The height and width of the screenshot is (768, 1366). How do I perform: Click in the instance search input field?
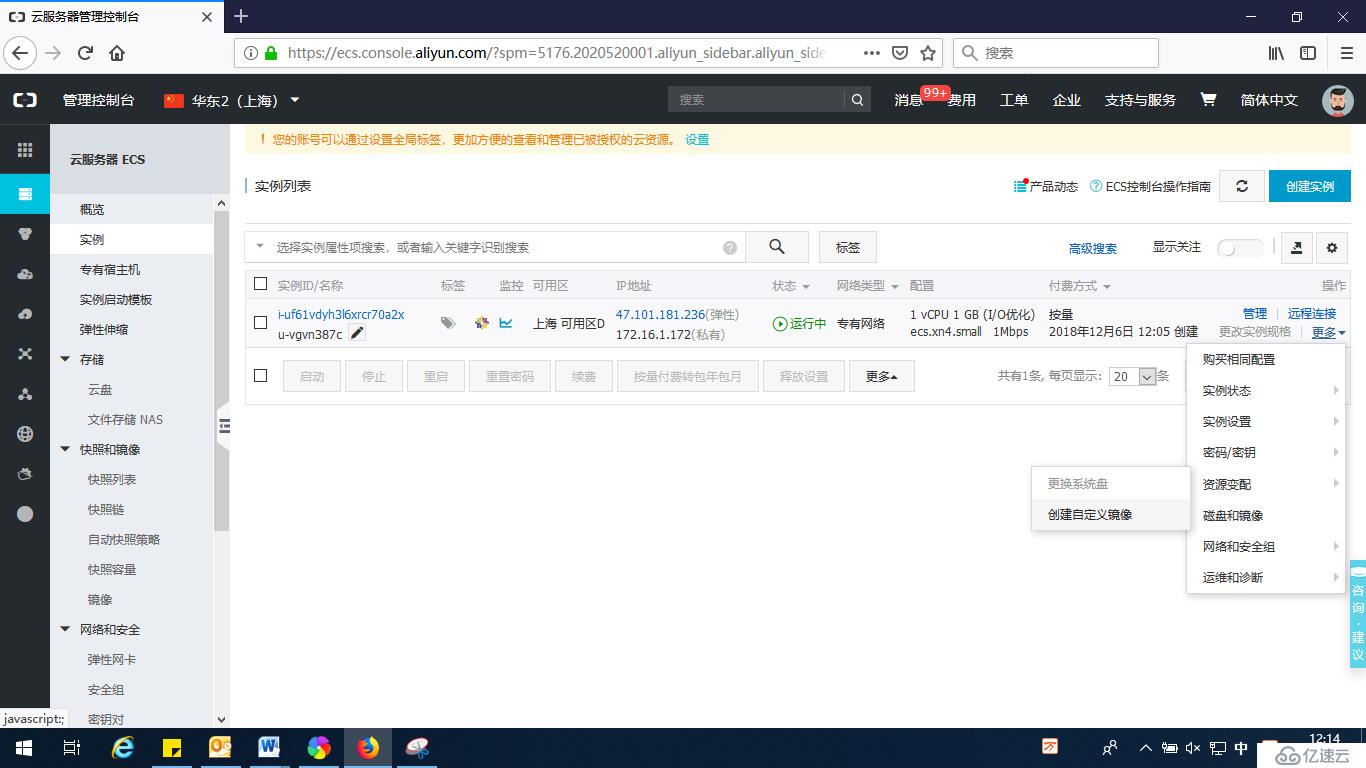pyautogui.click(x=497, y=247)
